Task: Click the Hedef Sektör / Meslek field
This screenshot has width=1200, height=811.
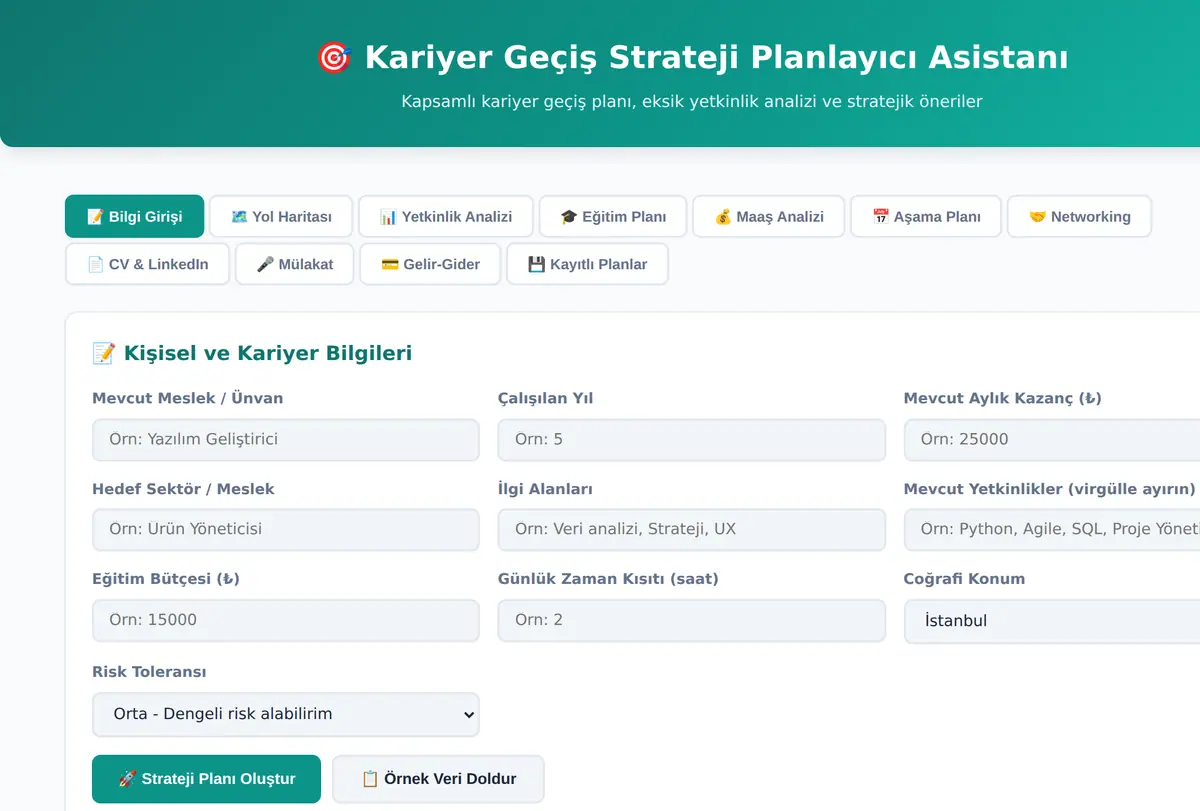Action: point(286,530)
